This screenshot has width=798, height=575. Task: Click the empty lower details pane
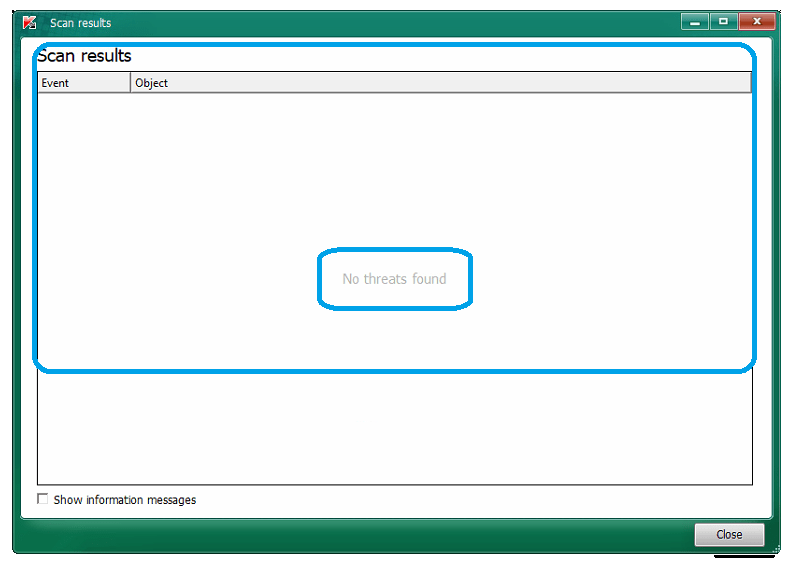click(x=394, y=430)
